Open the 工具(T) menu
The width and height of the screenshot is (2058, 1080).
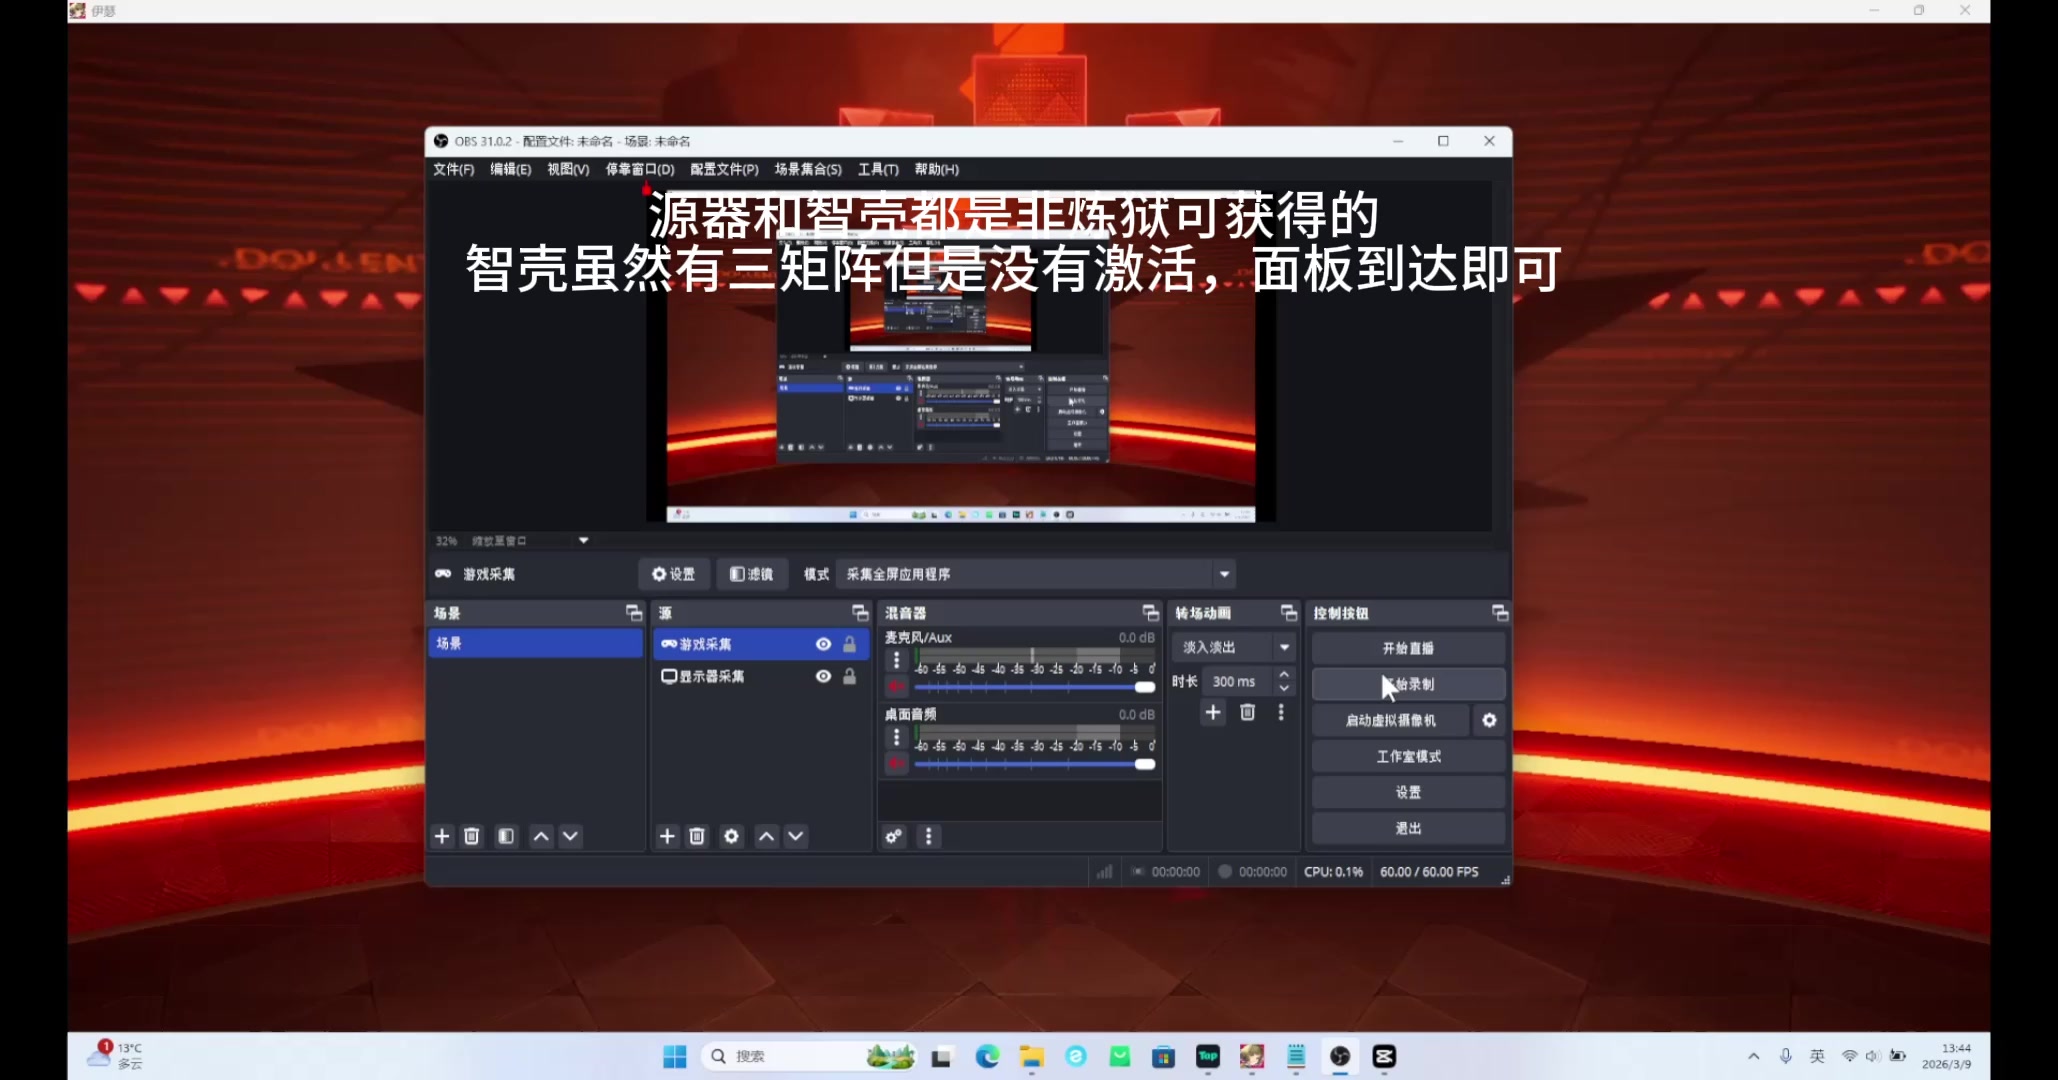point(877,169)
